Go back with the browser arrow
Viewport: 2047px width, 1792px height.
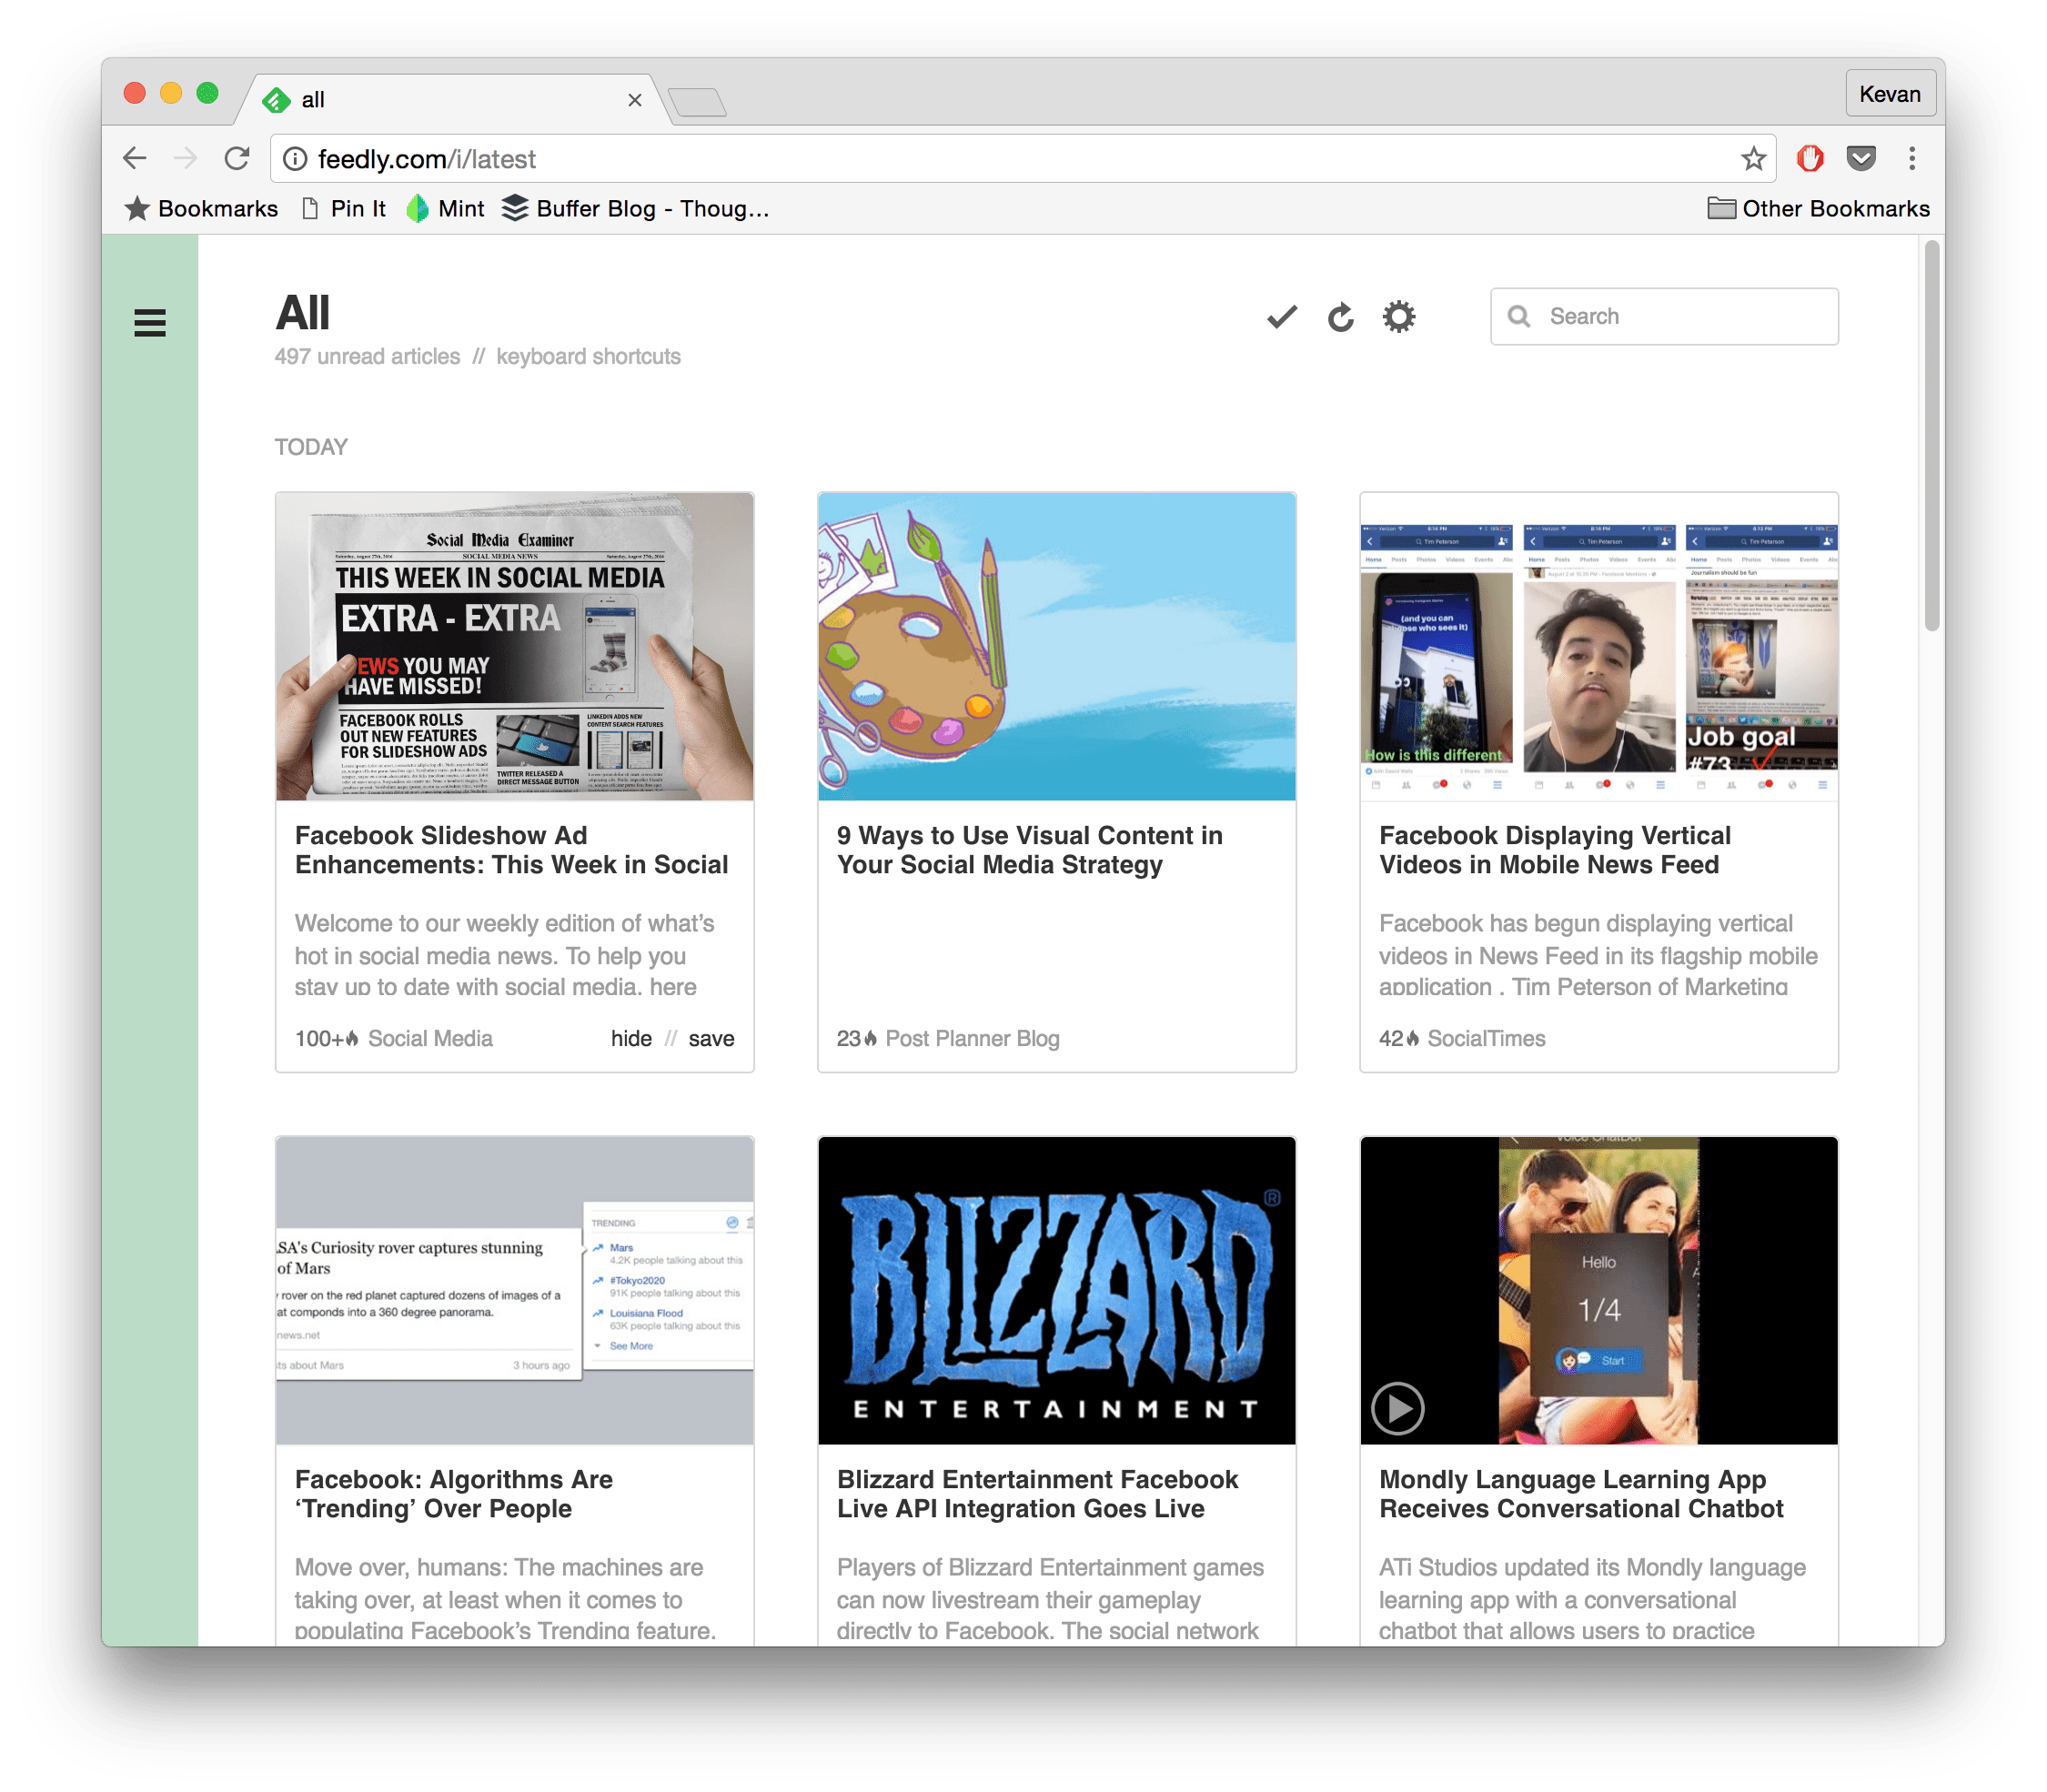coord(135,158)
